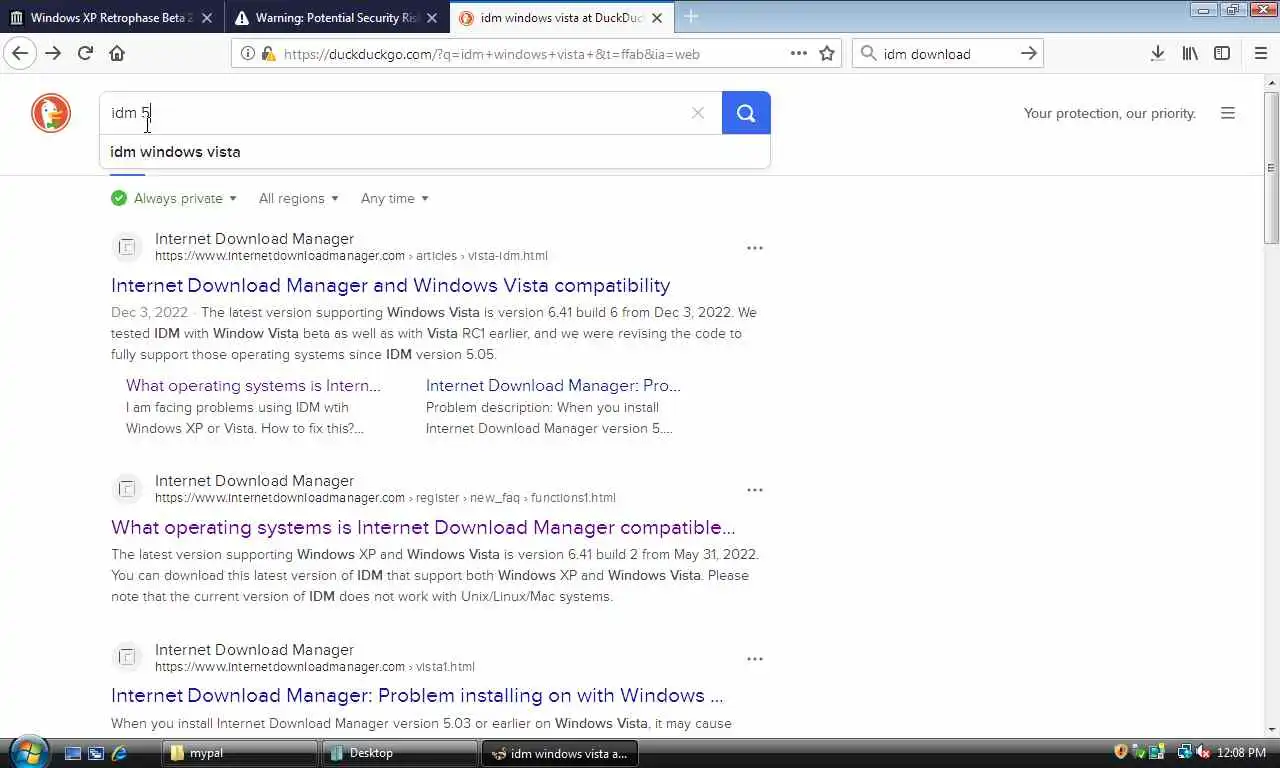This screenshot has width=1280, height=768.
Task: Open the Firefox hamburger menu
Action: pos(1260,54)
